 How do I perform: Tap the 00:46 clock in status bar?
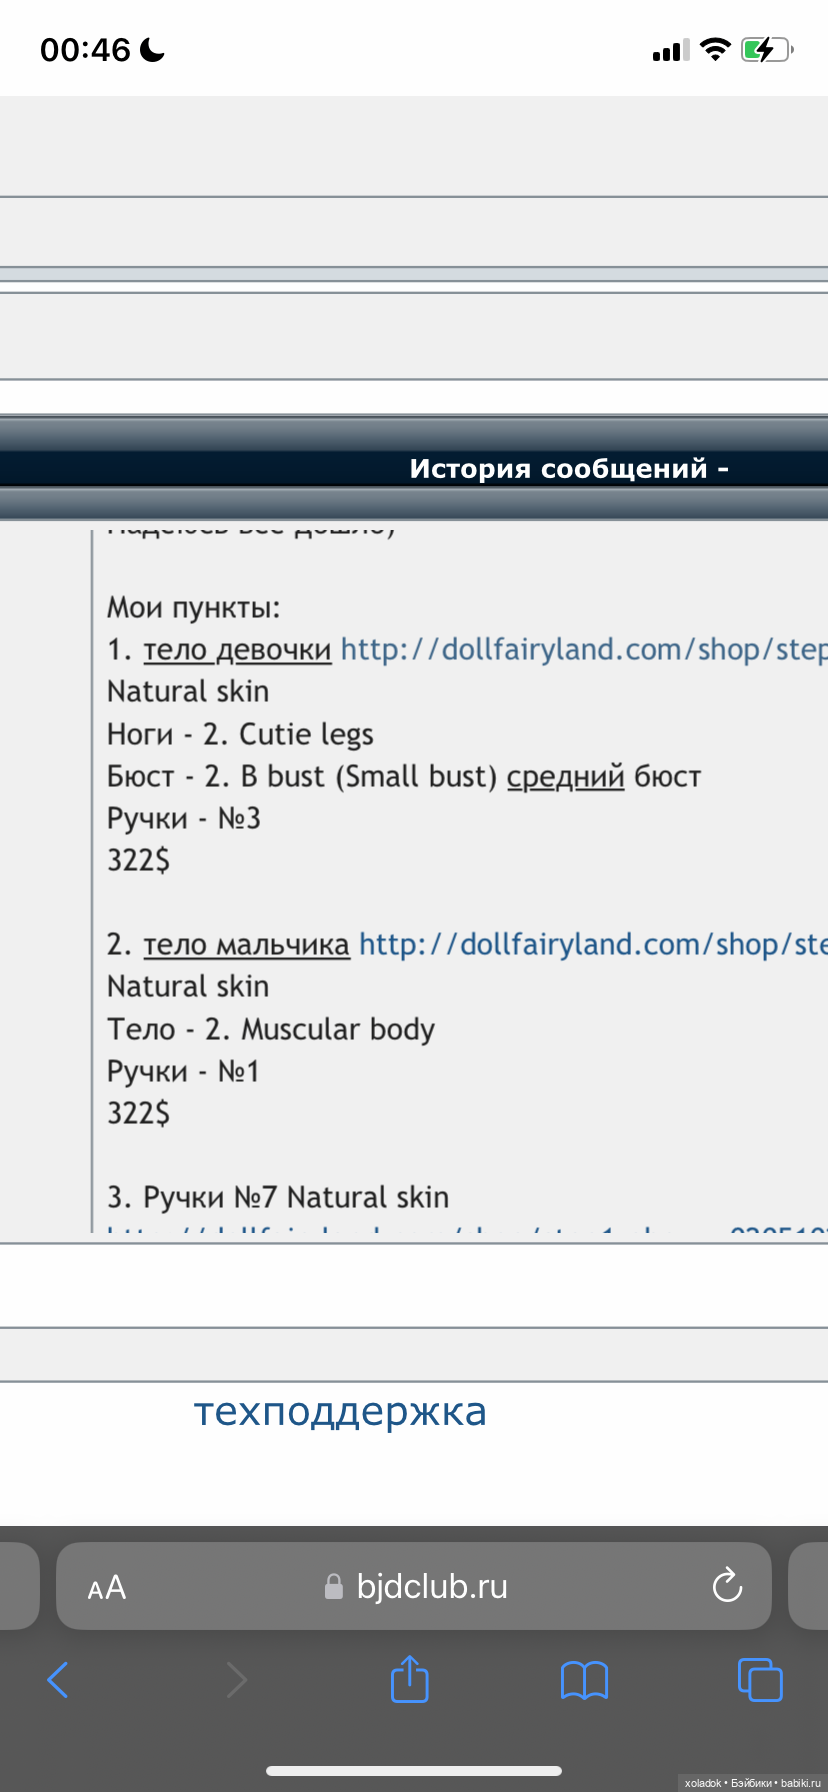coord(86,49)
